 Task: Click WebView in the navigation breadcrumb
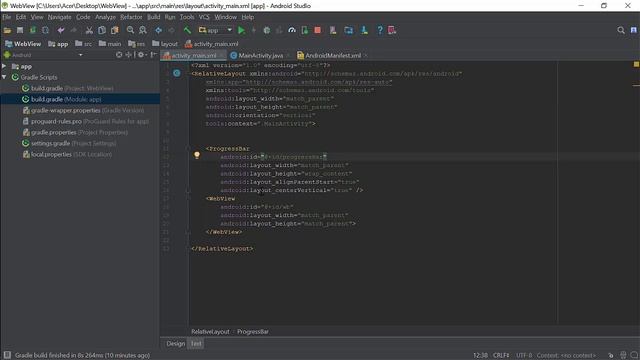coord(23,44)
